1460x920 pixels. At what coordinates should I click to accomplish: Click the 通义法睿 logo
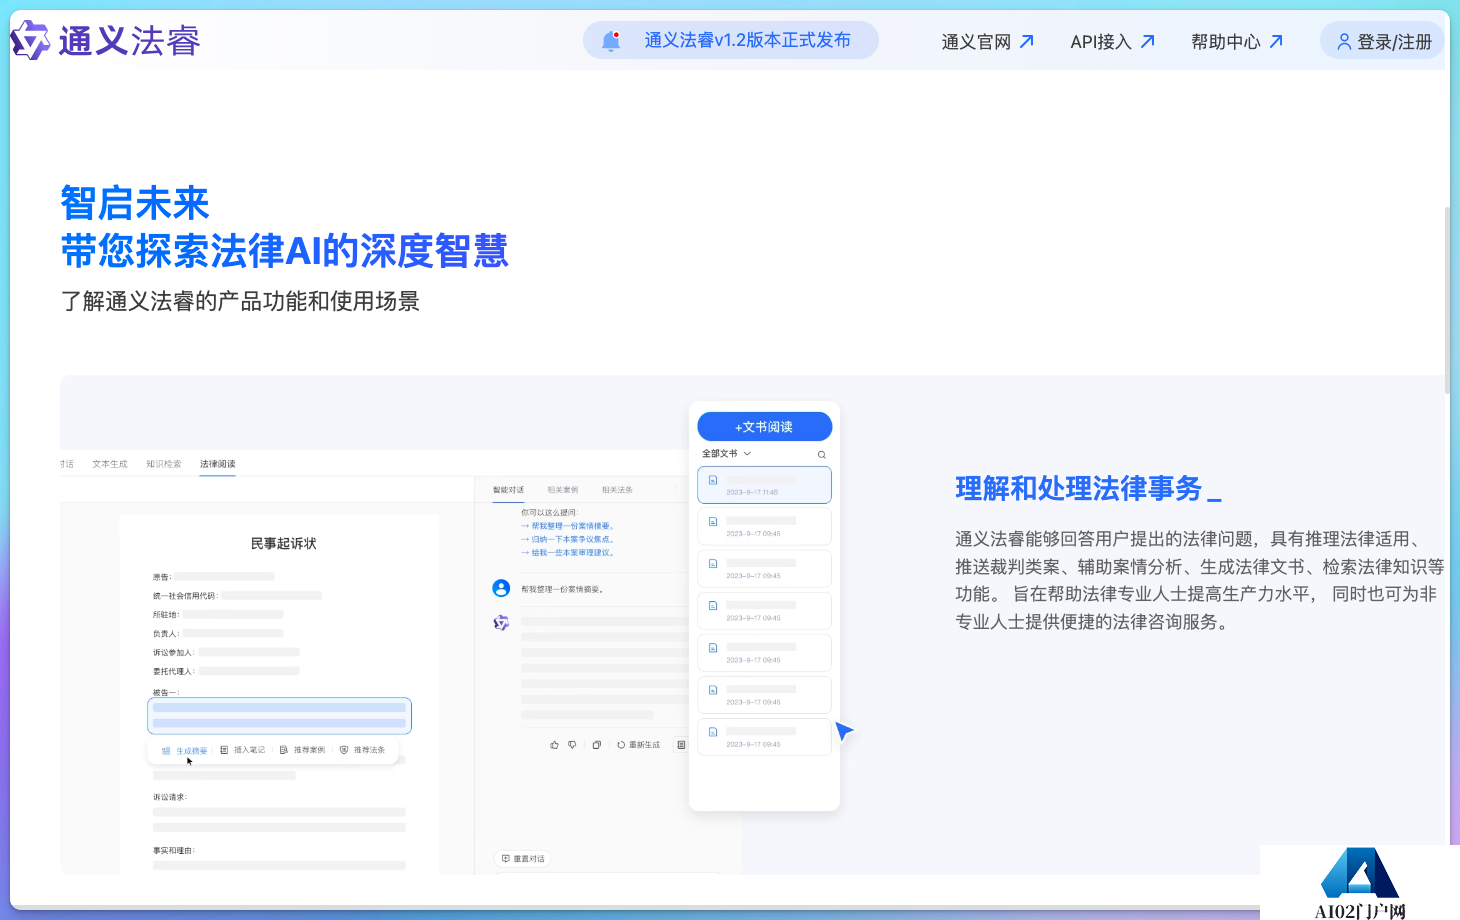105,41
